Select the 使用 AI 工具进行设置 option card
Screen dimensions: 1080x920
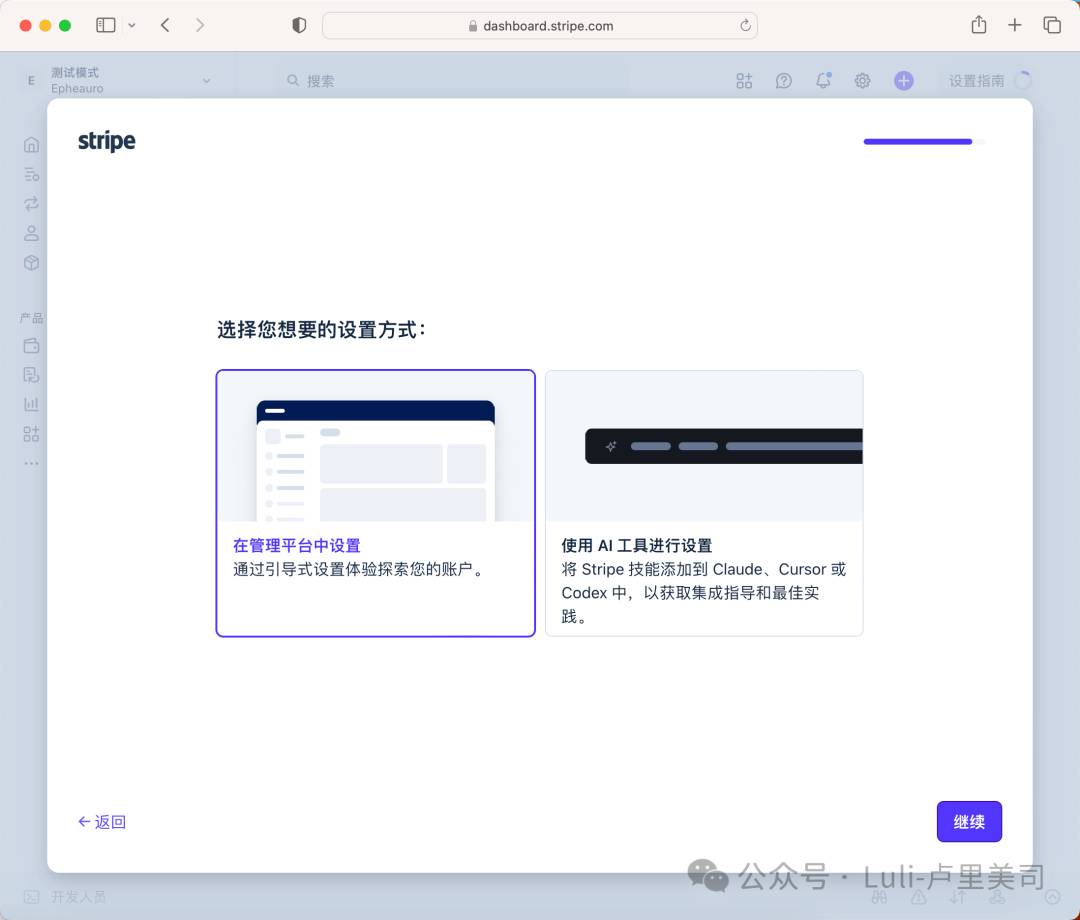[704, 503]
